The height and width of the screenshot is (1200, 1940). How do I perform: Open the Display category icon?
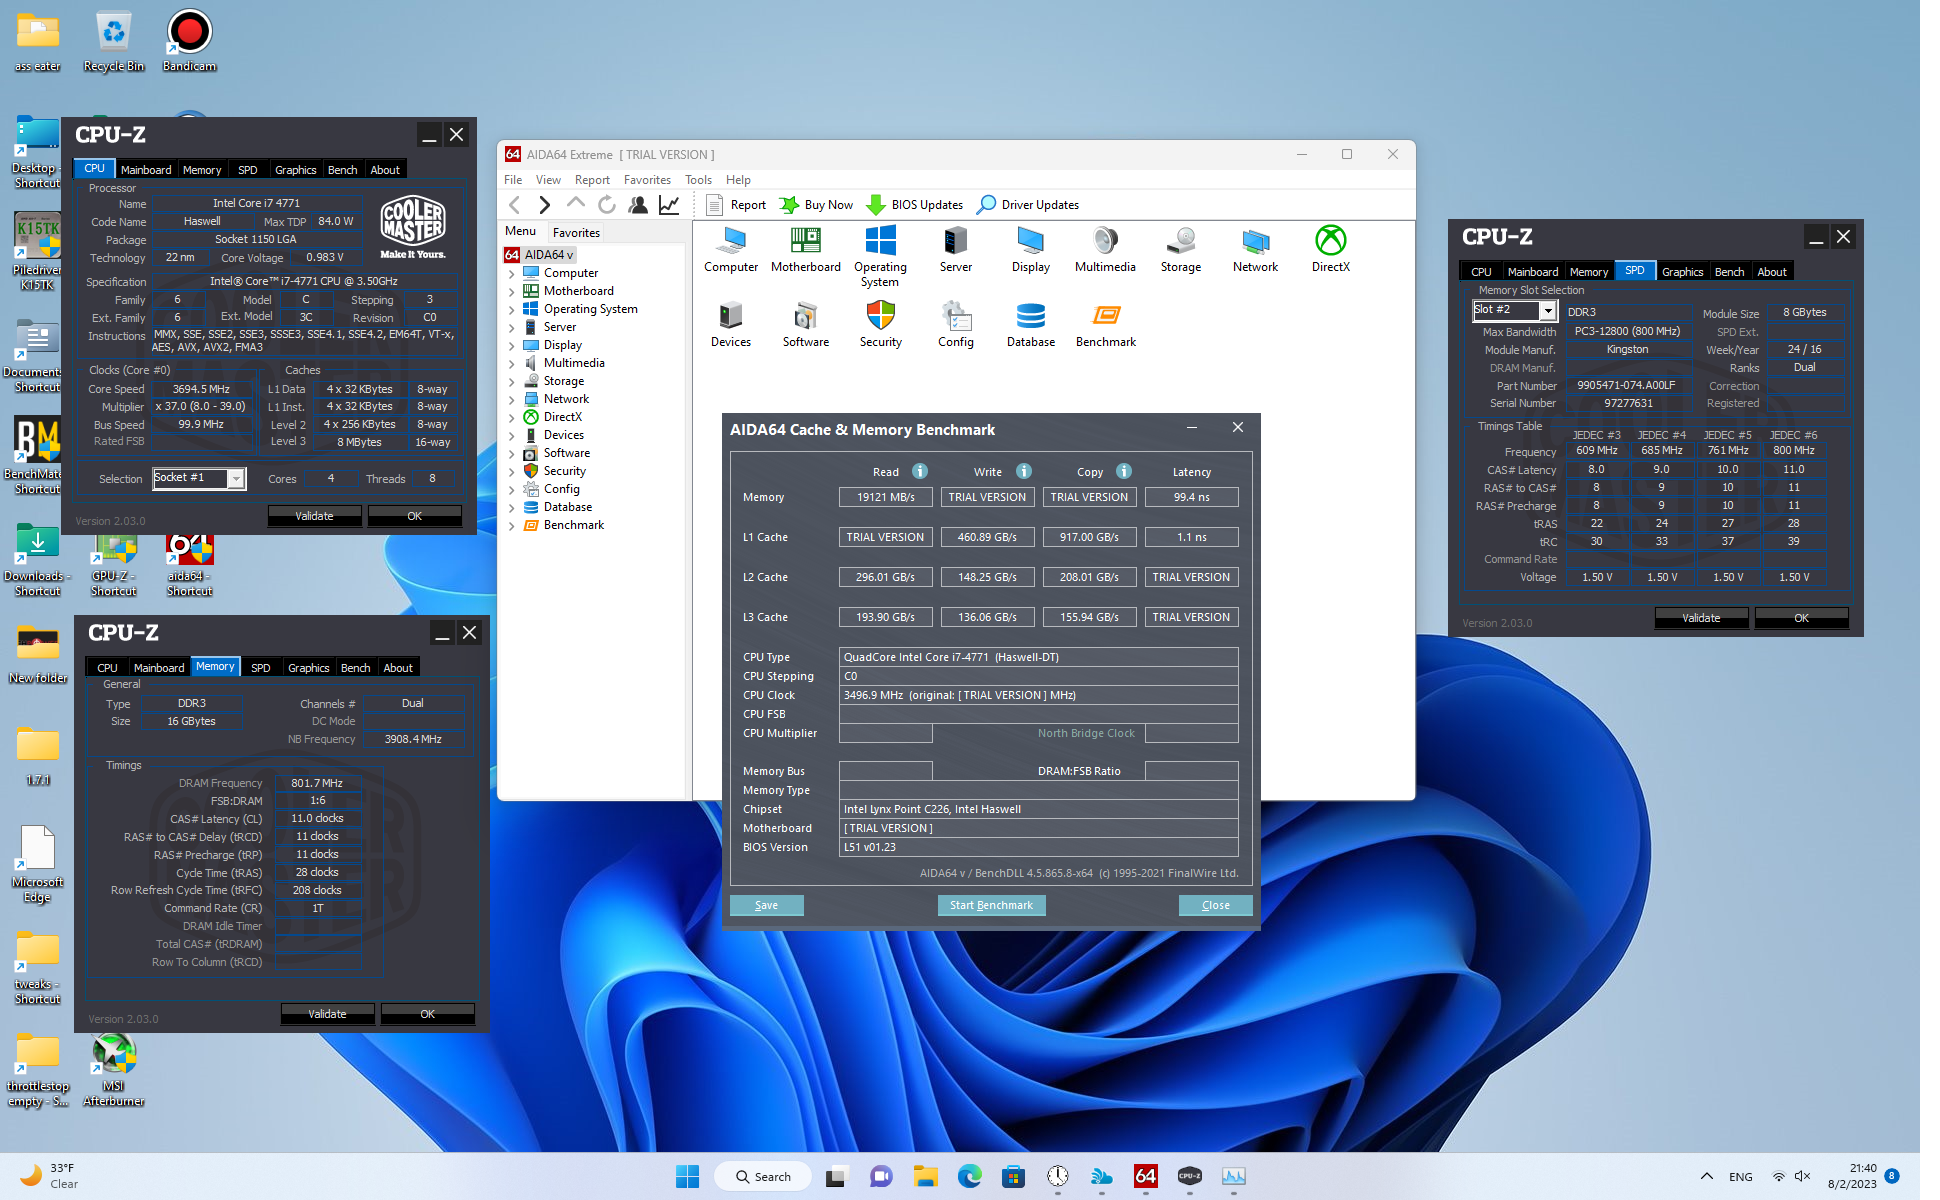[1031, 249]
